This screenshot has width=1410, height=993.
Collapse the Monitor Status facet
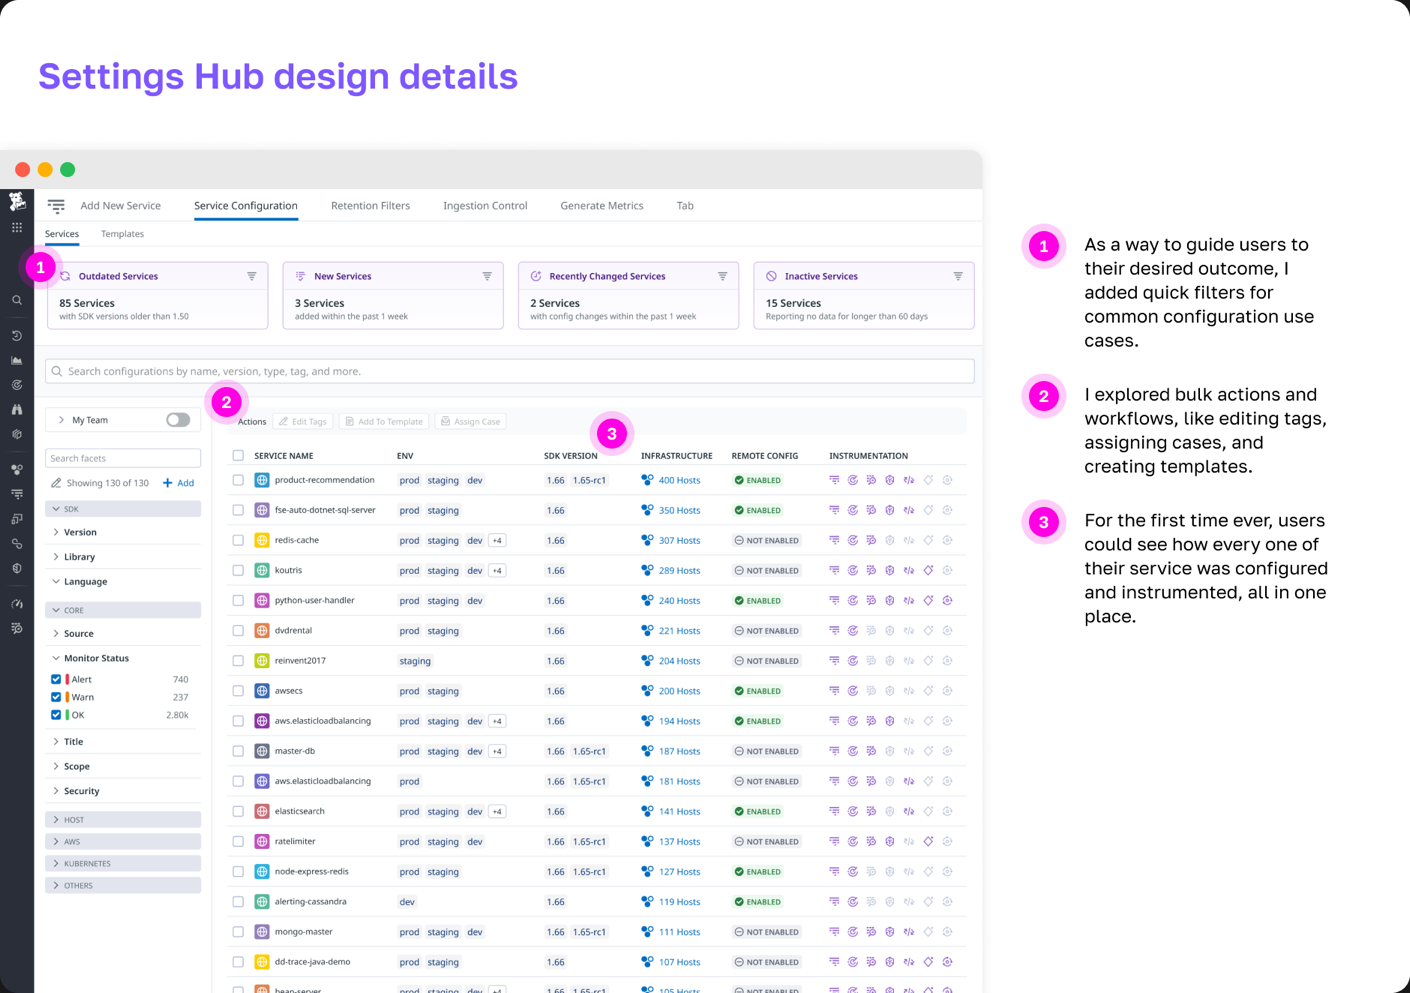coord(56,658)
